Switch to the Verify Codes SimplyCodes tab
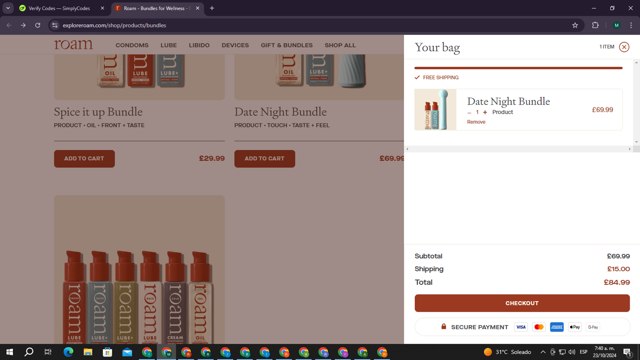 click(x=59, y=8)
